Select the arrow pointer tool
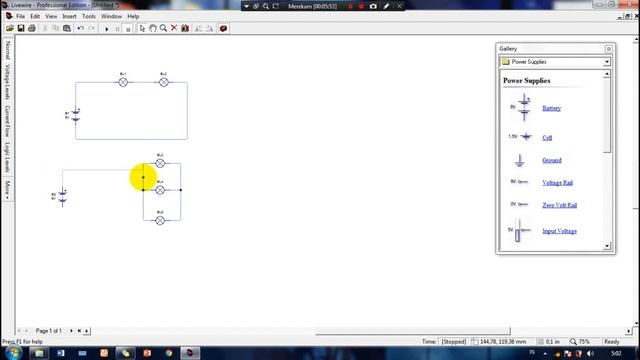 (x=142, y=29)
